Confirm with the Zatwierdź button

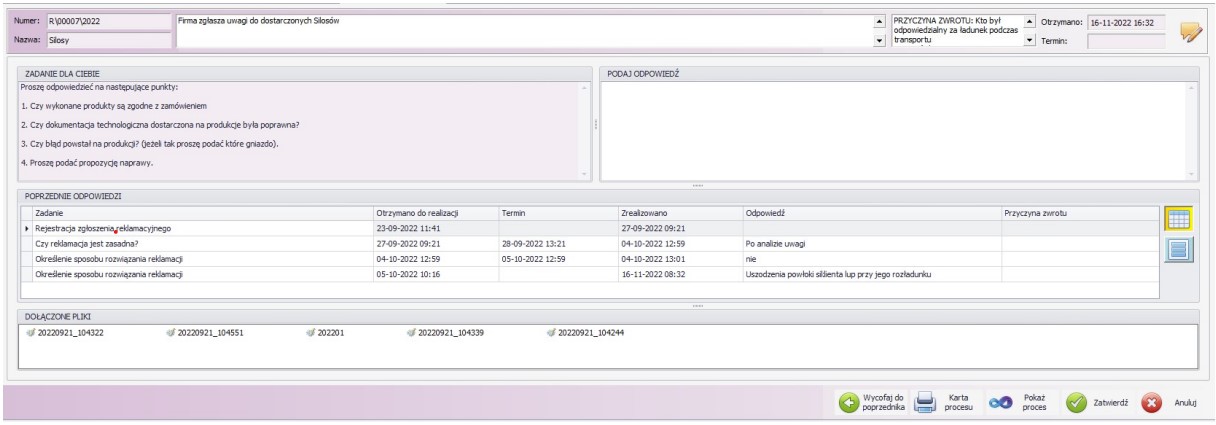(x=1096, y=402)
